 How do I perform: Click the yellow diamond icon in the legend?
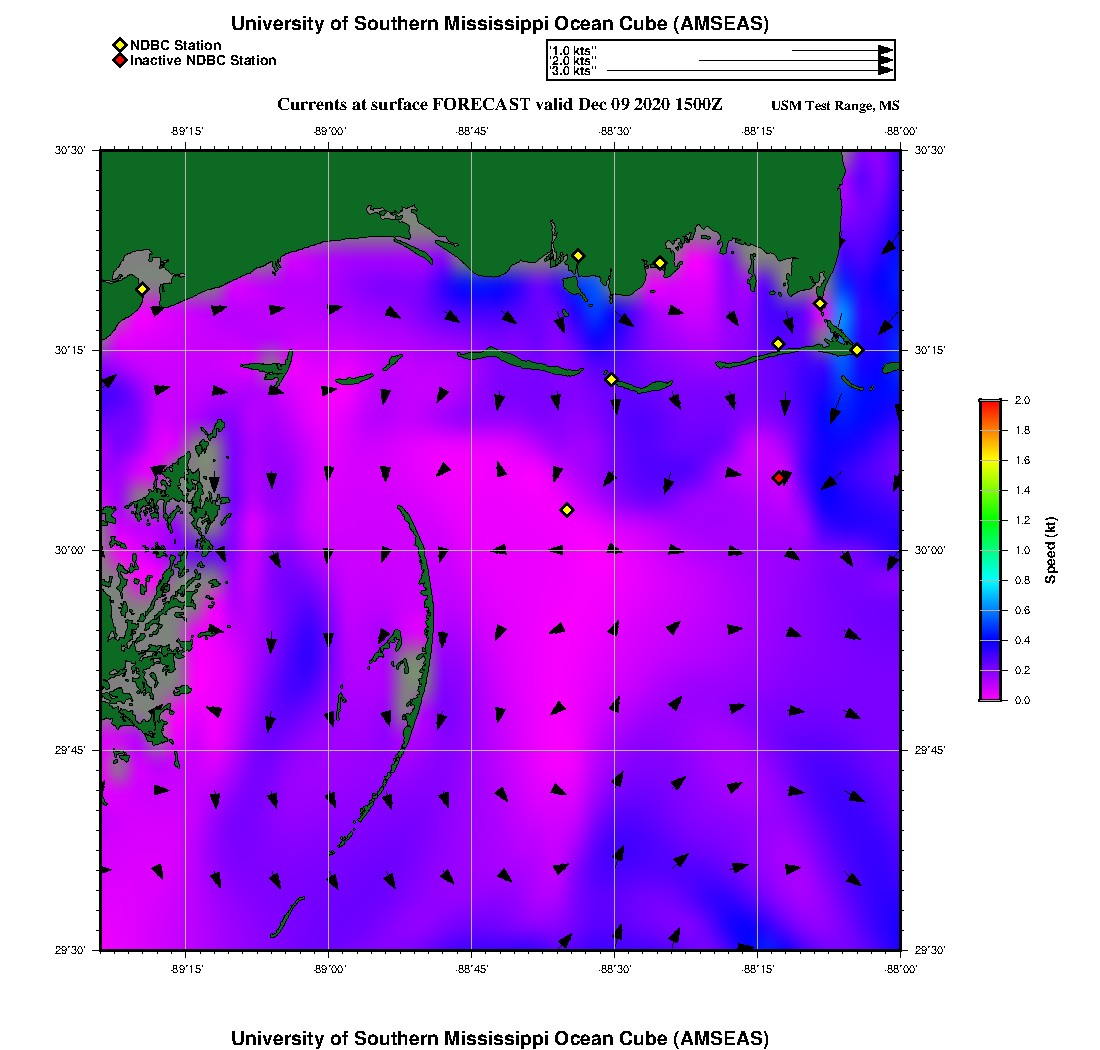pyautogui.click(x=119, y=45)
